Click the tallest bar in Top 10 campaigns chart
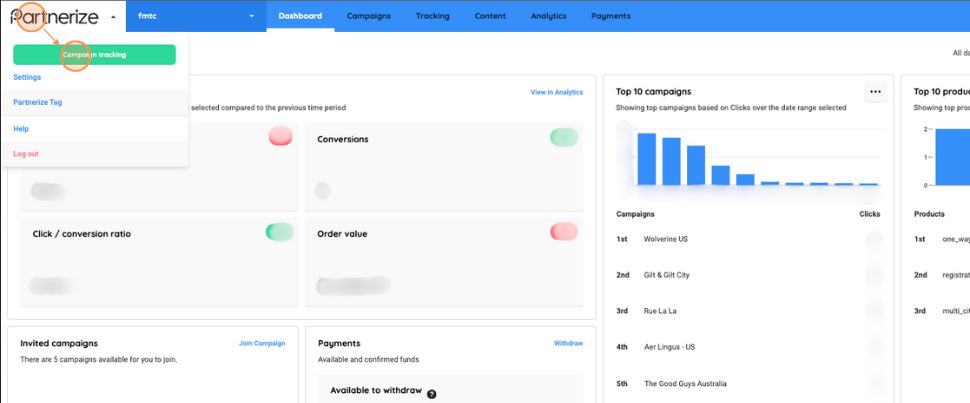970x403 pixels. (x=646, y=158)
